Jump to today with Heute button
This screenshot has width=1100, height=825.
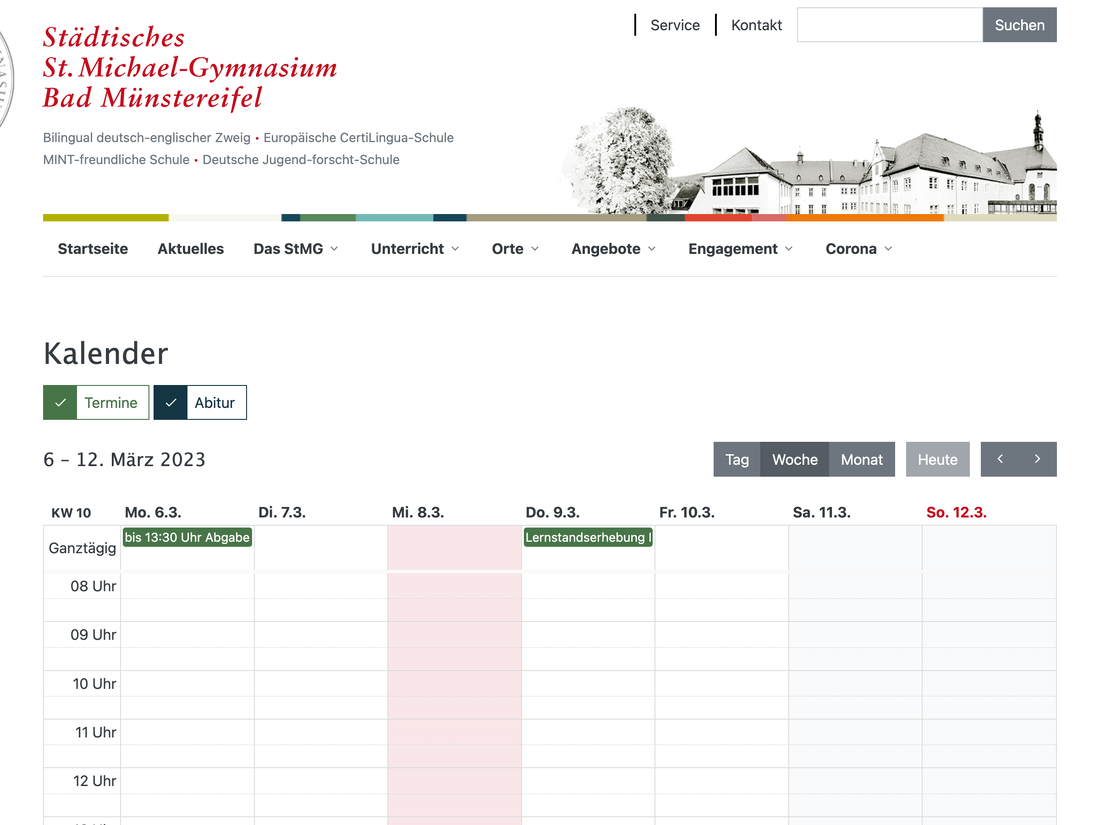click(x=937, y=459)
